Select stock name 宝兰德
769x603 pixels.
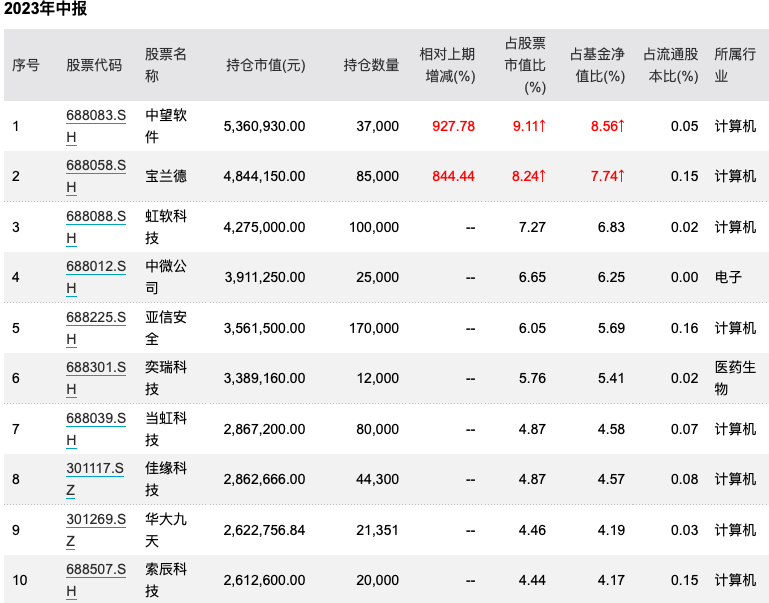pos(166,176)
